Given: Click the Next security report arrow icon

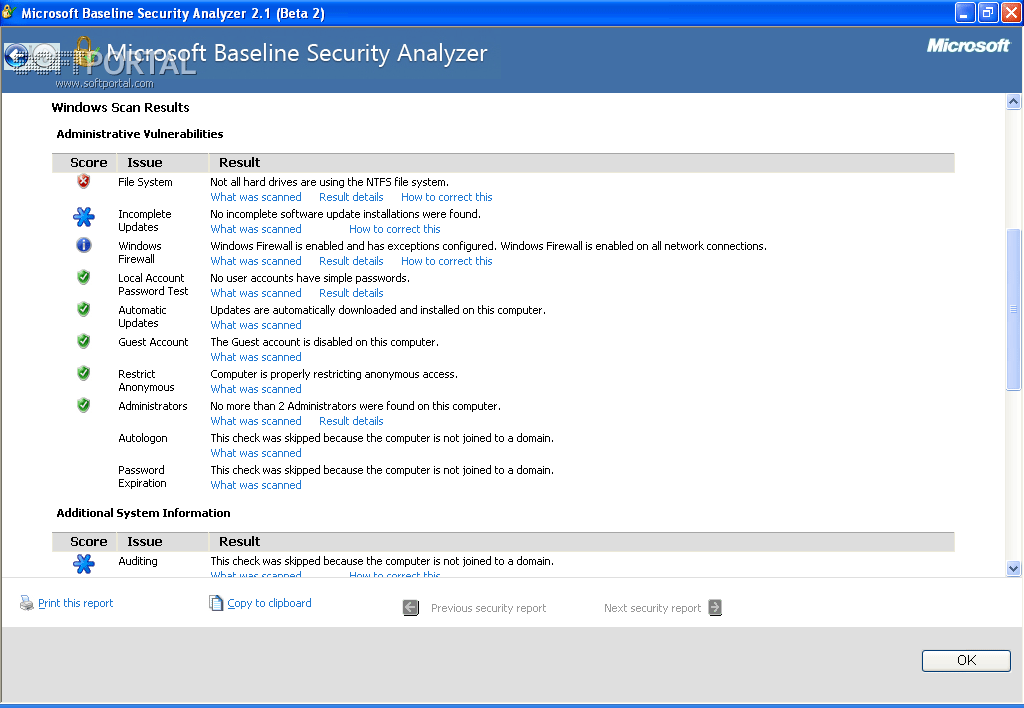Looking at the screenshot, I should pyautogui.click(x=715, y=608).
